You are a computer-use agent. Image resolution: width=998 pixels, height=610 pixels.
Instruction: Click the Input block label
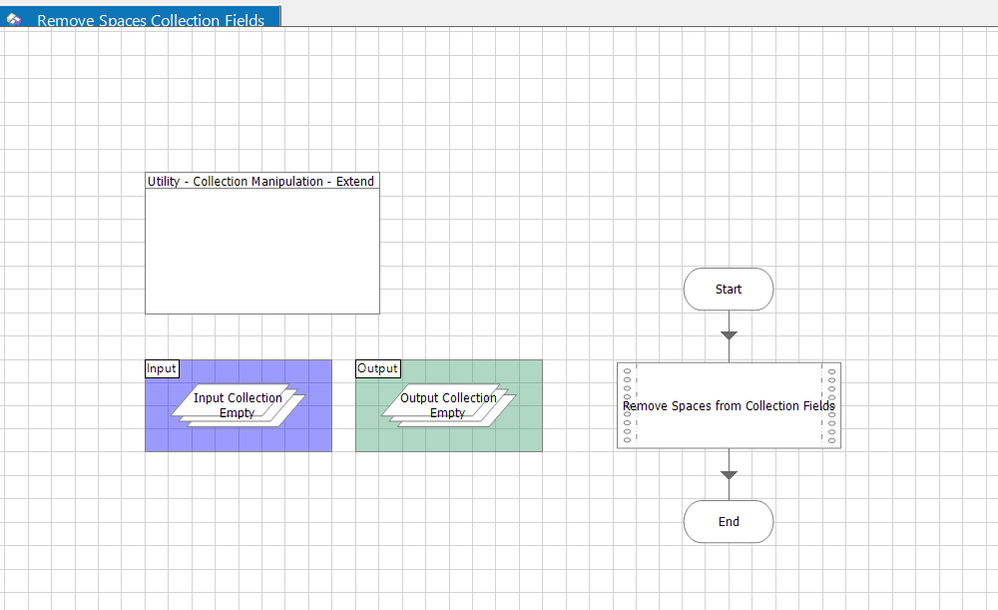click(162, 368)
